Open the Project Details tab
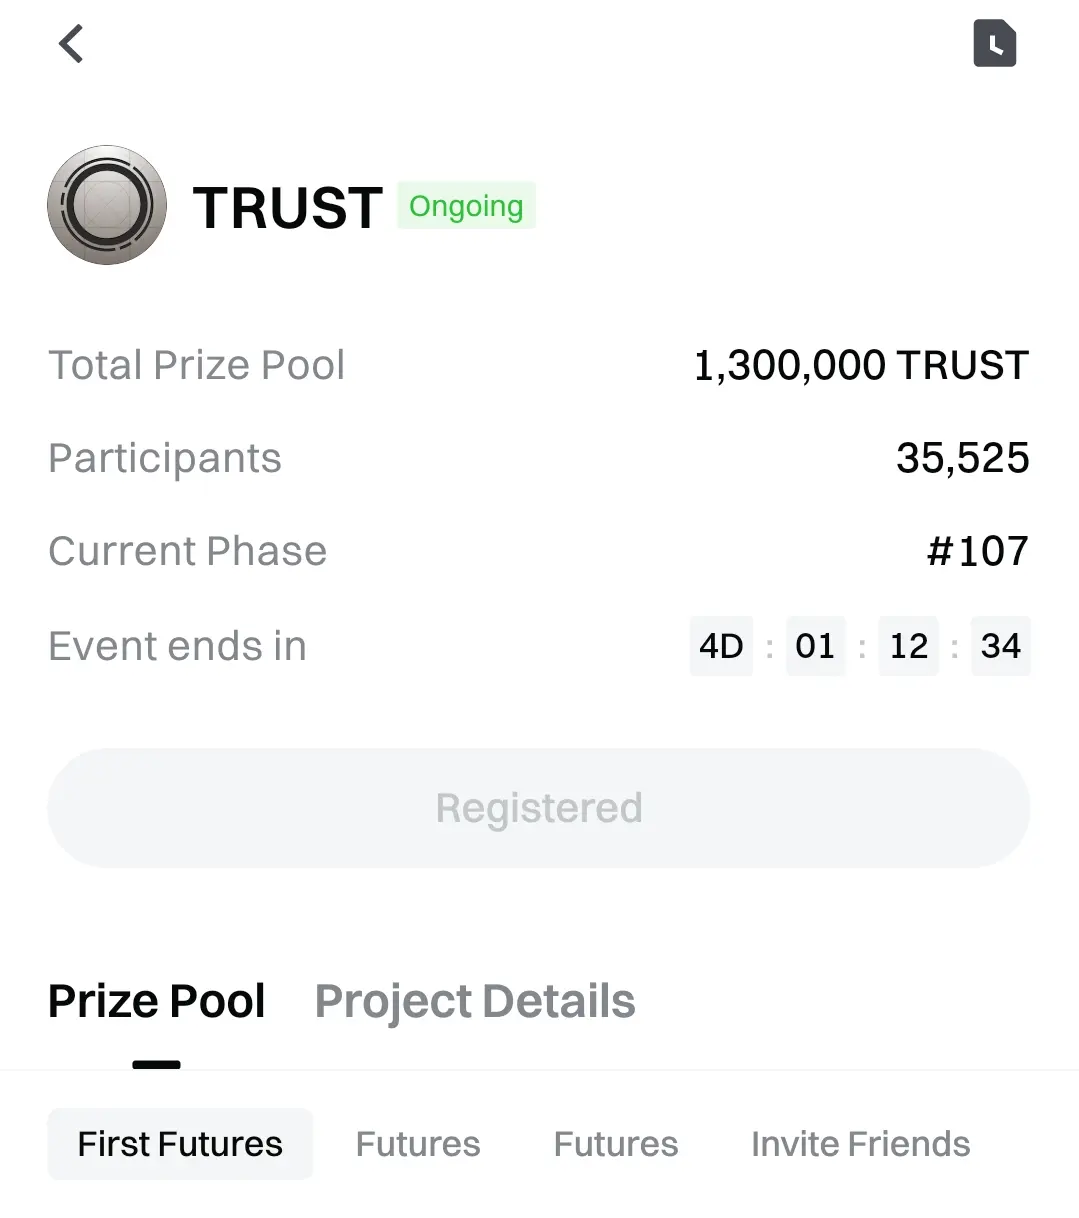The width and height of the screenshot is (1079, 1218). 475,1001
